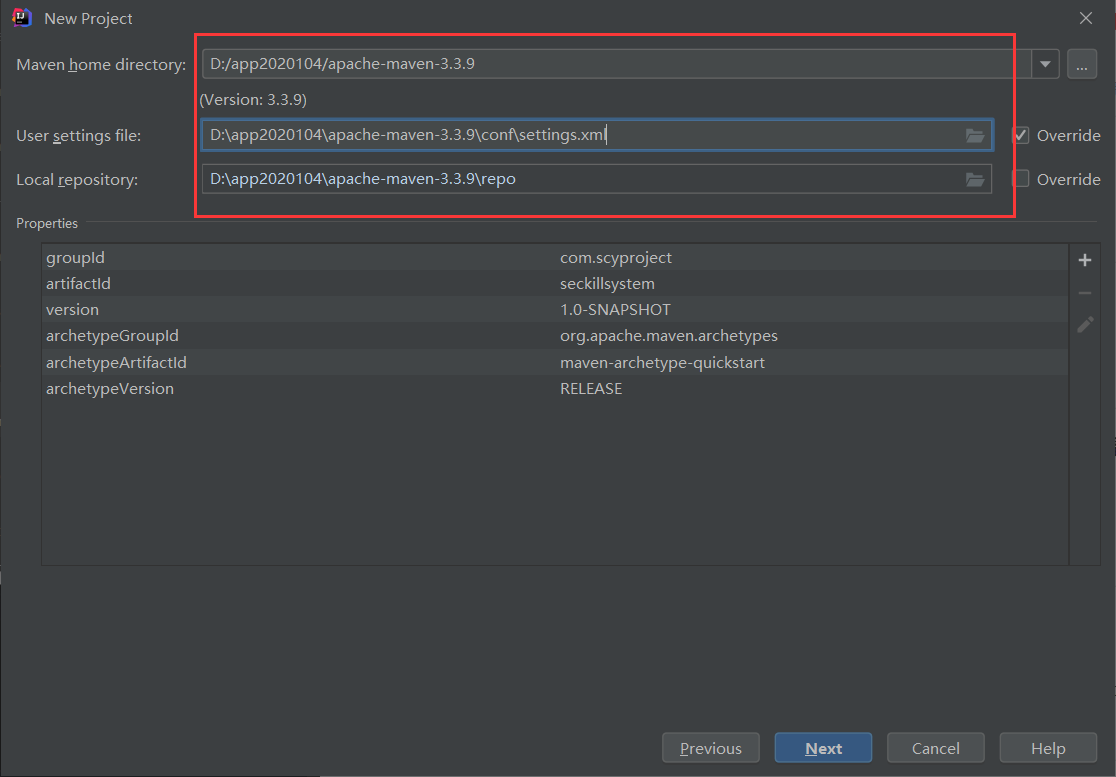Open the Maven home directory dropdown arrow
This screenshot has width=1116, height=777.
[1045, 64]
